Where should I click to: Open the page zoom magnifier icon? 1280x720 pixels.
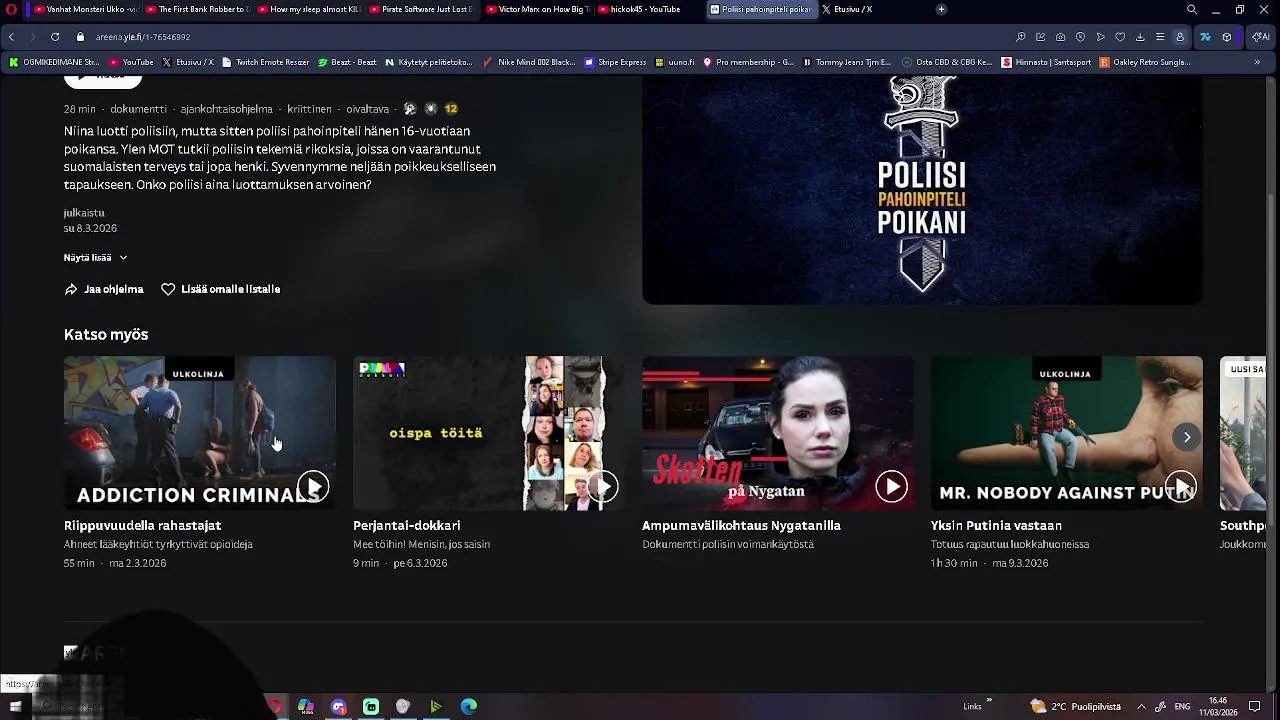[1020, 37]
